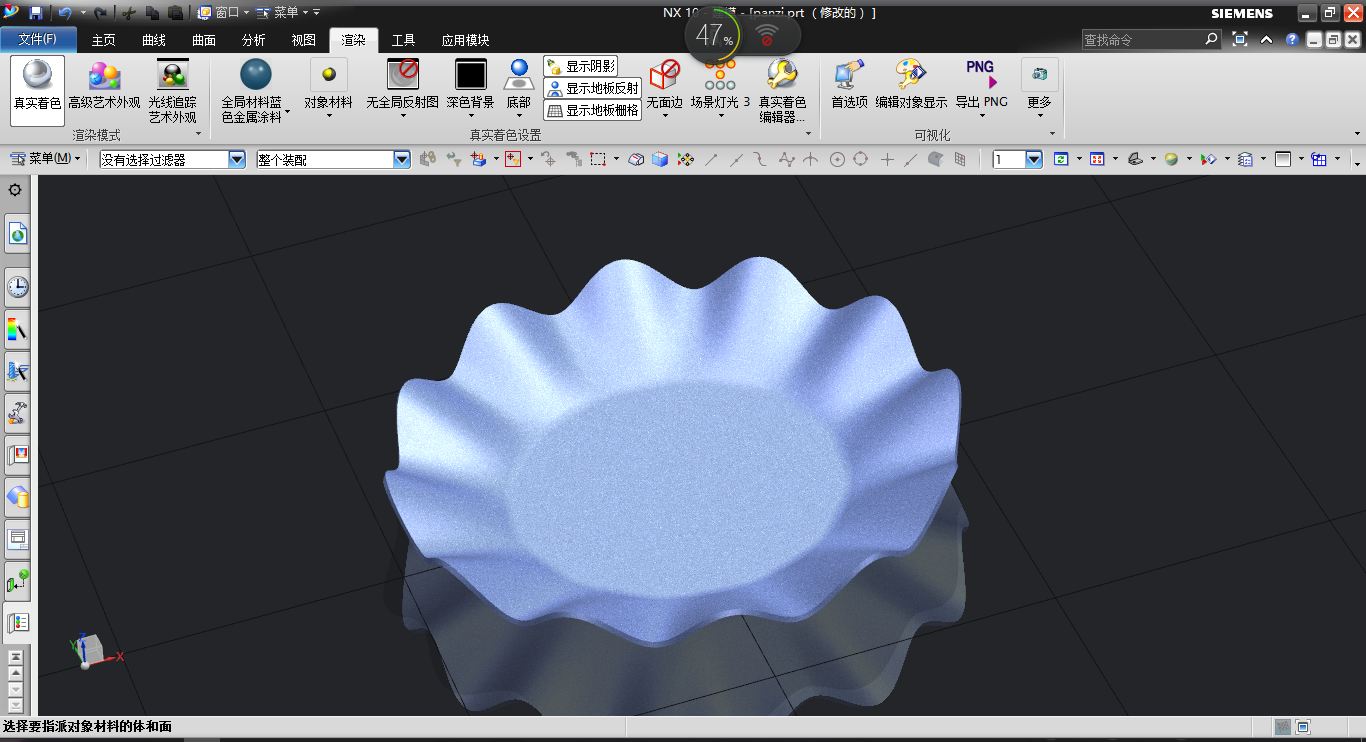Cut selection with scissors icon
This screenshot has width=1366, height=742.
click(129, 13)
